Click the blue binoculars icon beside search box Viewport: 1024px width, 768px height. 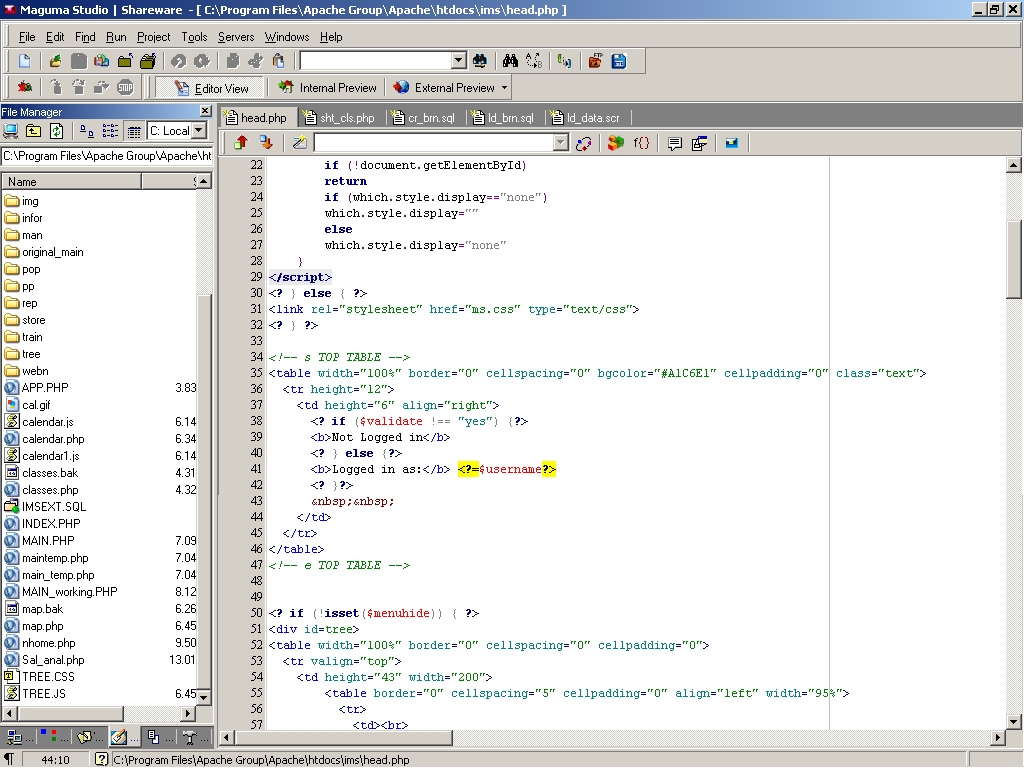click(480, 61)
